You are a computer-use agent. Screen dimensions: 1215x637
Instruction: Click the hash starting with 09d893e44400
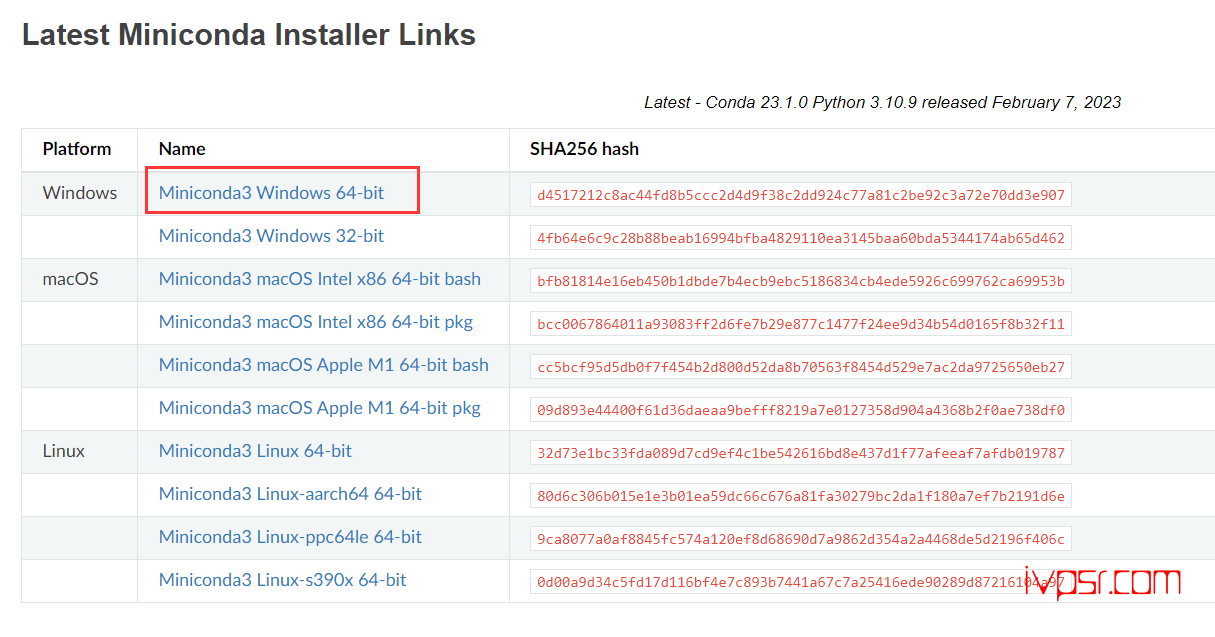[x=801, y=410]
